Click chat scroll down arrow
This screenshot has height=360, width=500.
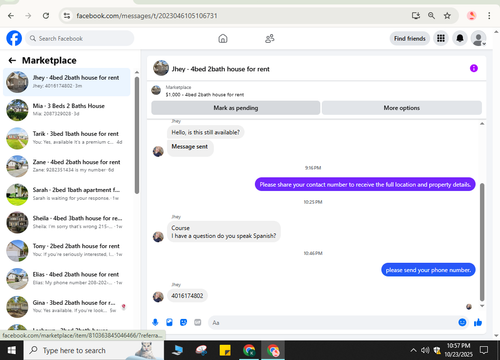tap(482, 305)
